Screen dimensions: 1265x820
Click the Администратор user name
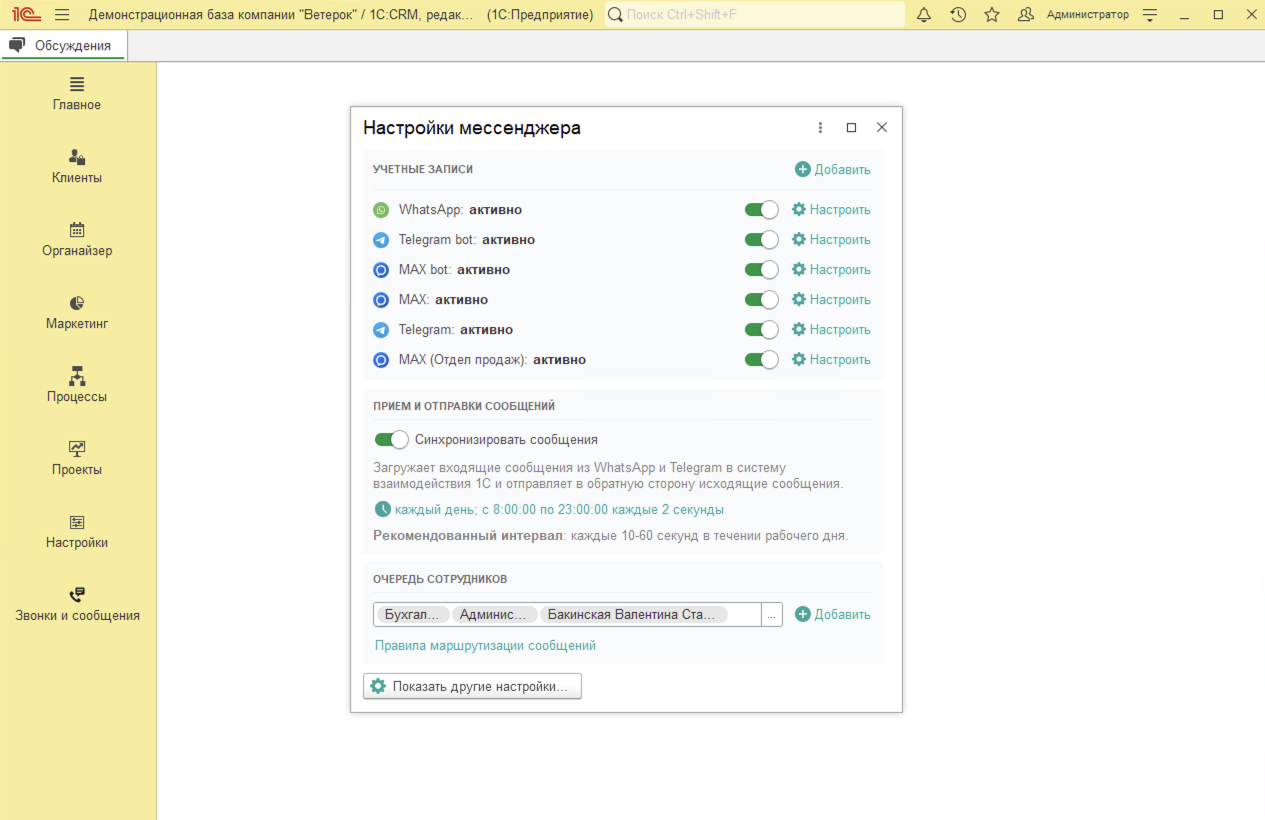[1088, 15]
